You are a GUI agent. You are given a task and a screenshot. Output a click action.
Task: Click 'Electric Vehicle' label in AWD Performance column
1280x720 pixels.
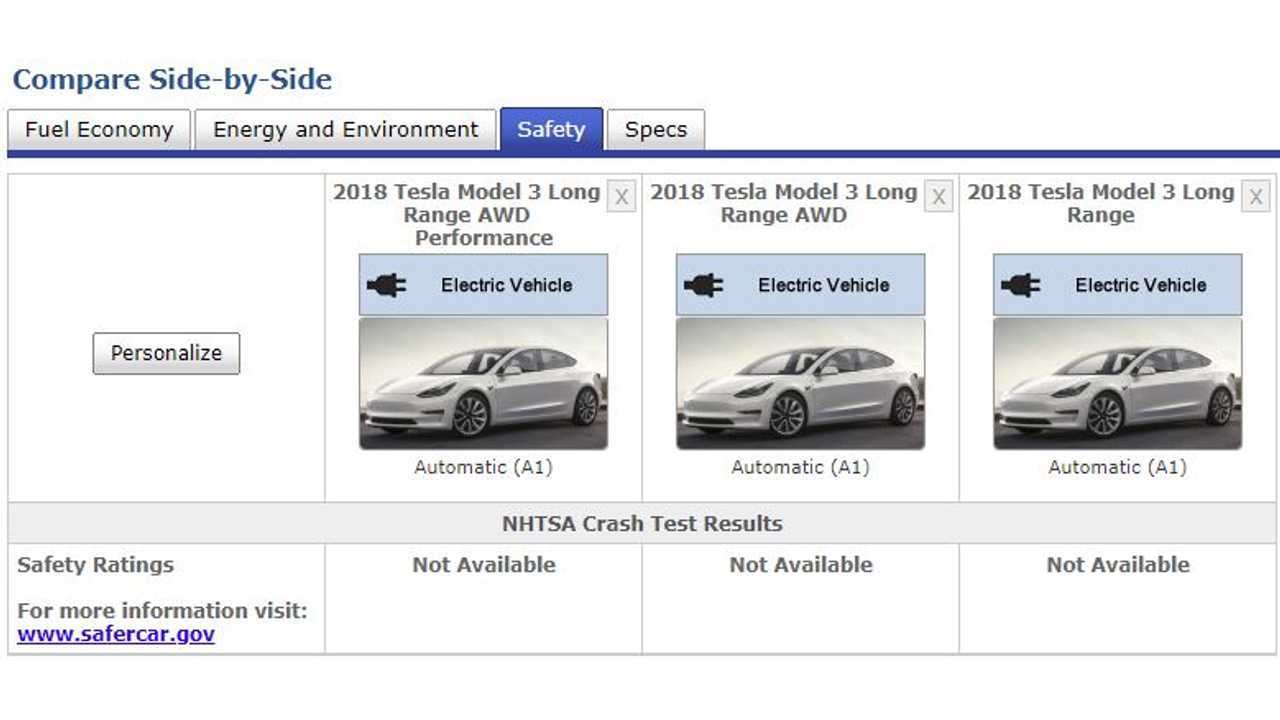(507, 285)
